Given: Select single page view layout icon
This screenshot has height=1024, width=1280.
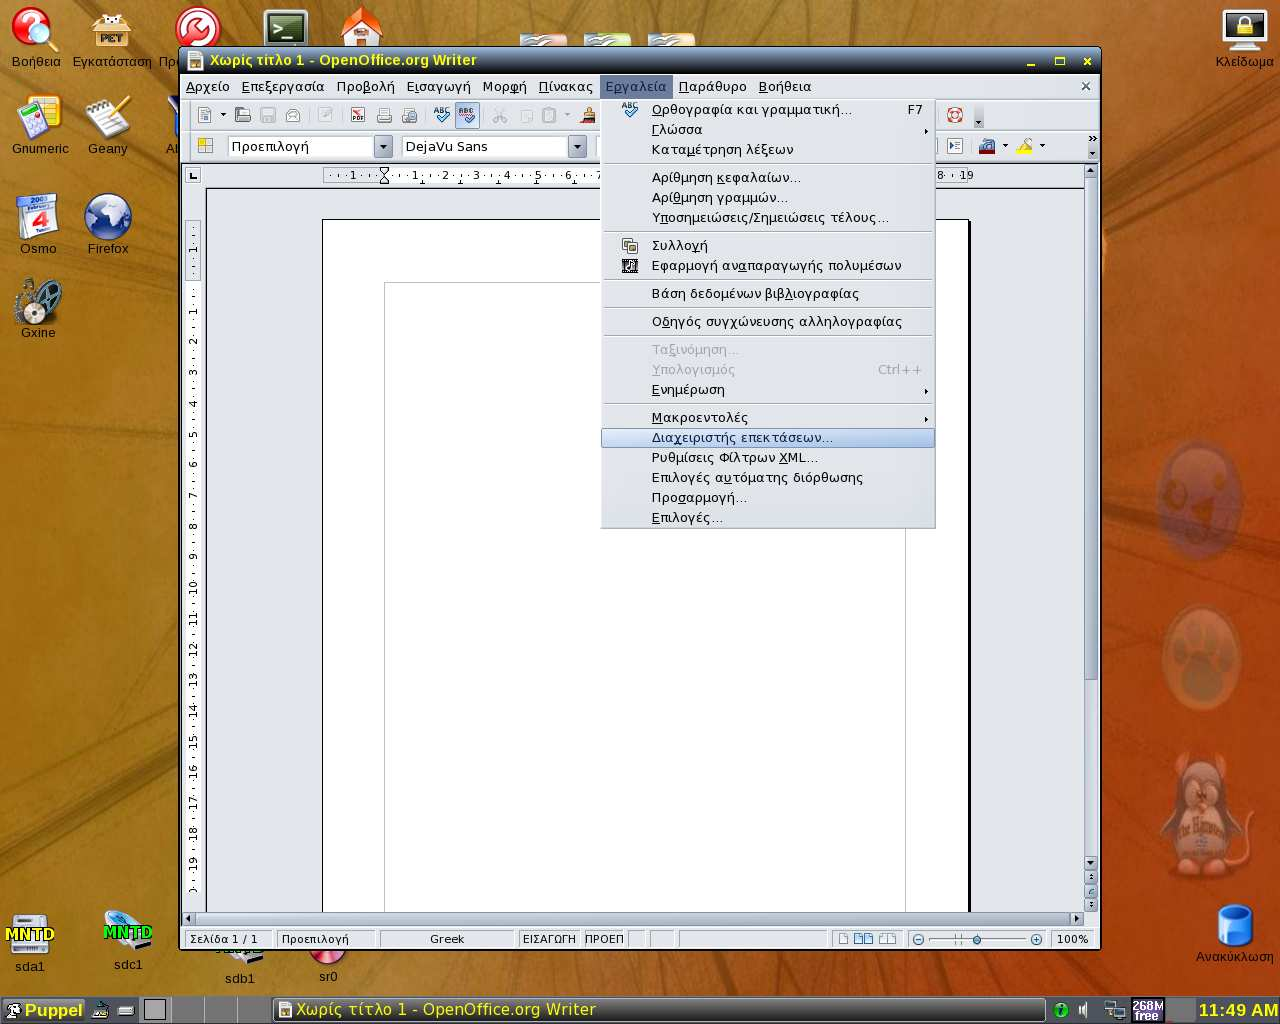Looking at the screenshot, I should [843, 939].
